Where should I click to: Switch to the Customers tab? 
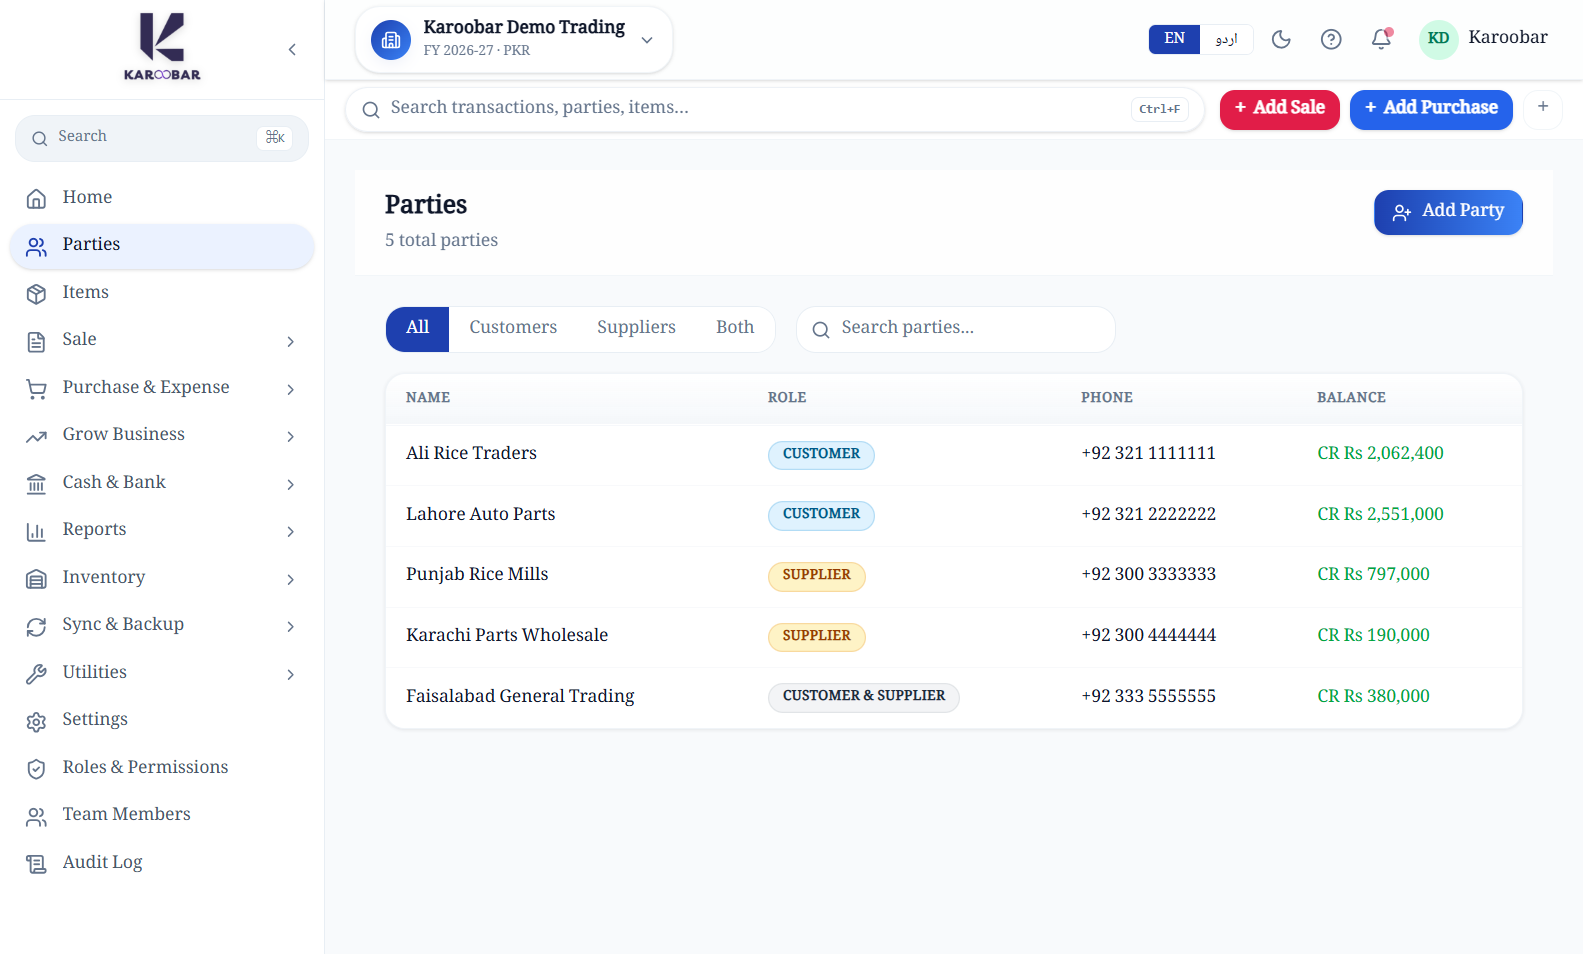coord(513,329)
